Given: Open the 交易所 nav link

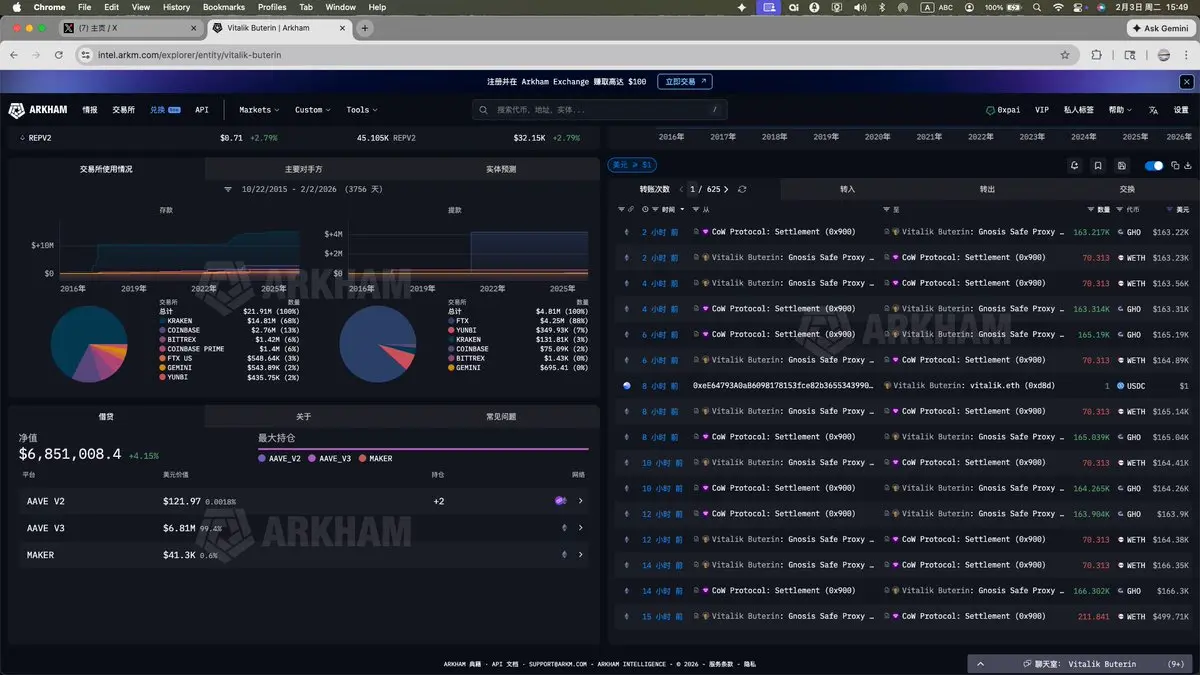Looking at the screenshot, I should (x=123, y=110).
